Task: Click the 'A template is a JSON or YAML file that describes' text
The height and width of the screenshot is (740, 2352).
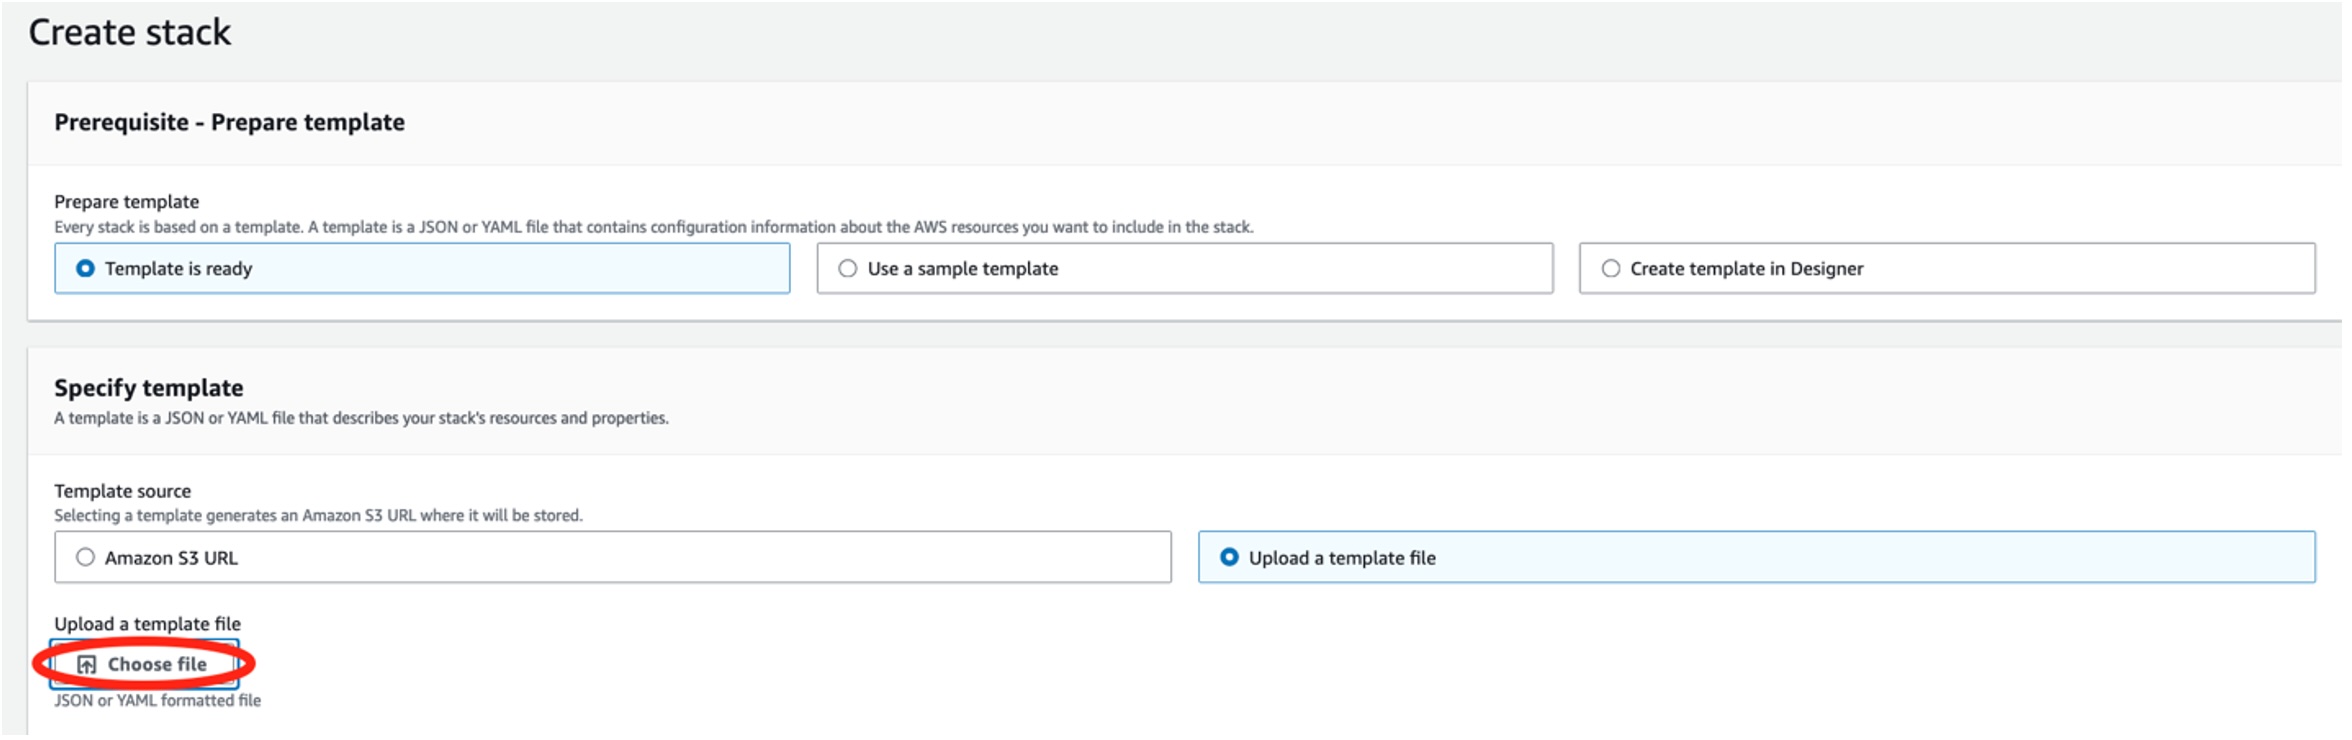Action: [x=362, y=418]
